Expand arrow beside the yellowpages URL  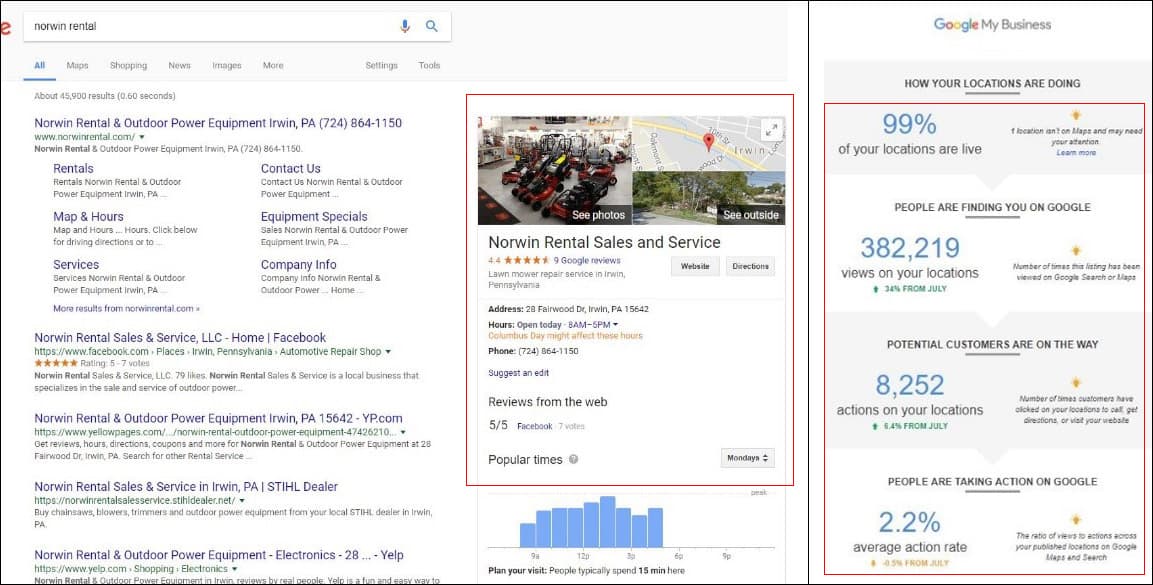coord(403,432)
